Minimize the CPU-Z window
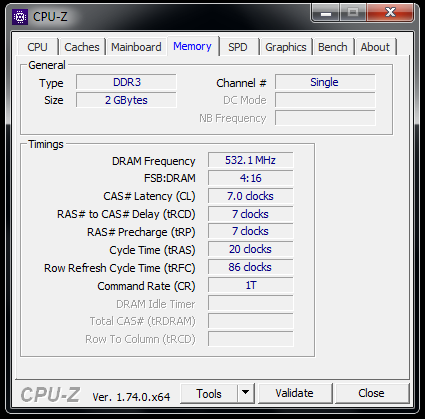Viewport: 425px width, 419px height. [326, 13]
